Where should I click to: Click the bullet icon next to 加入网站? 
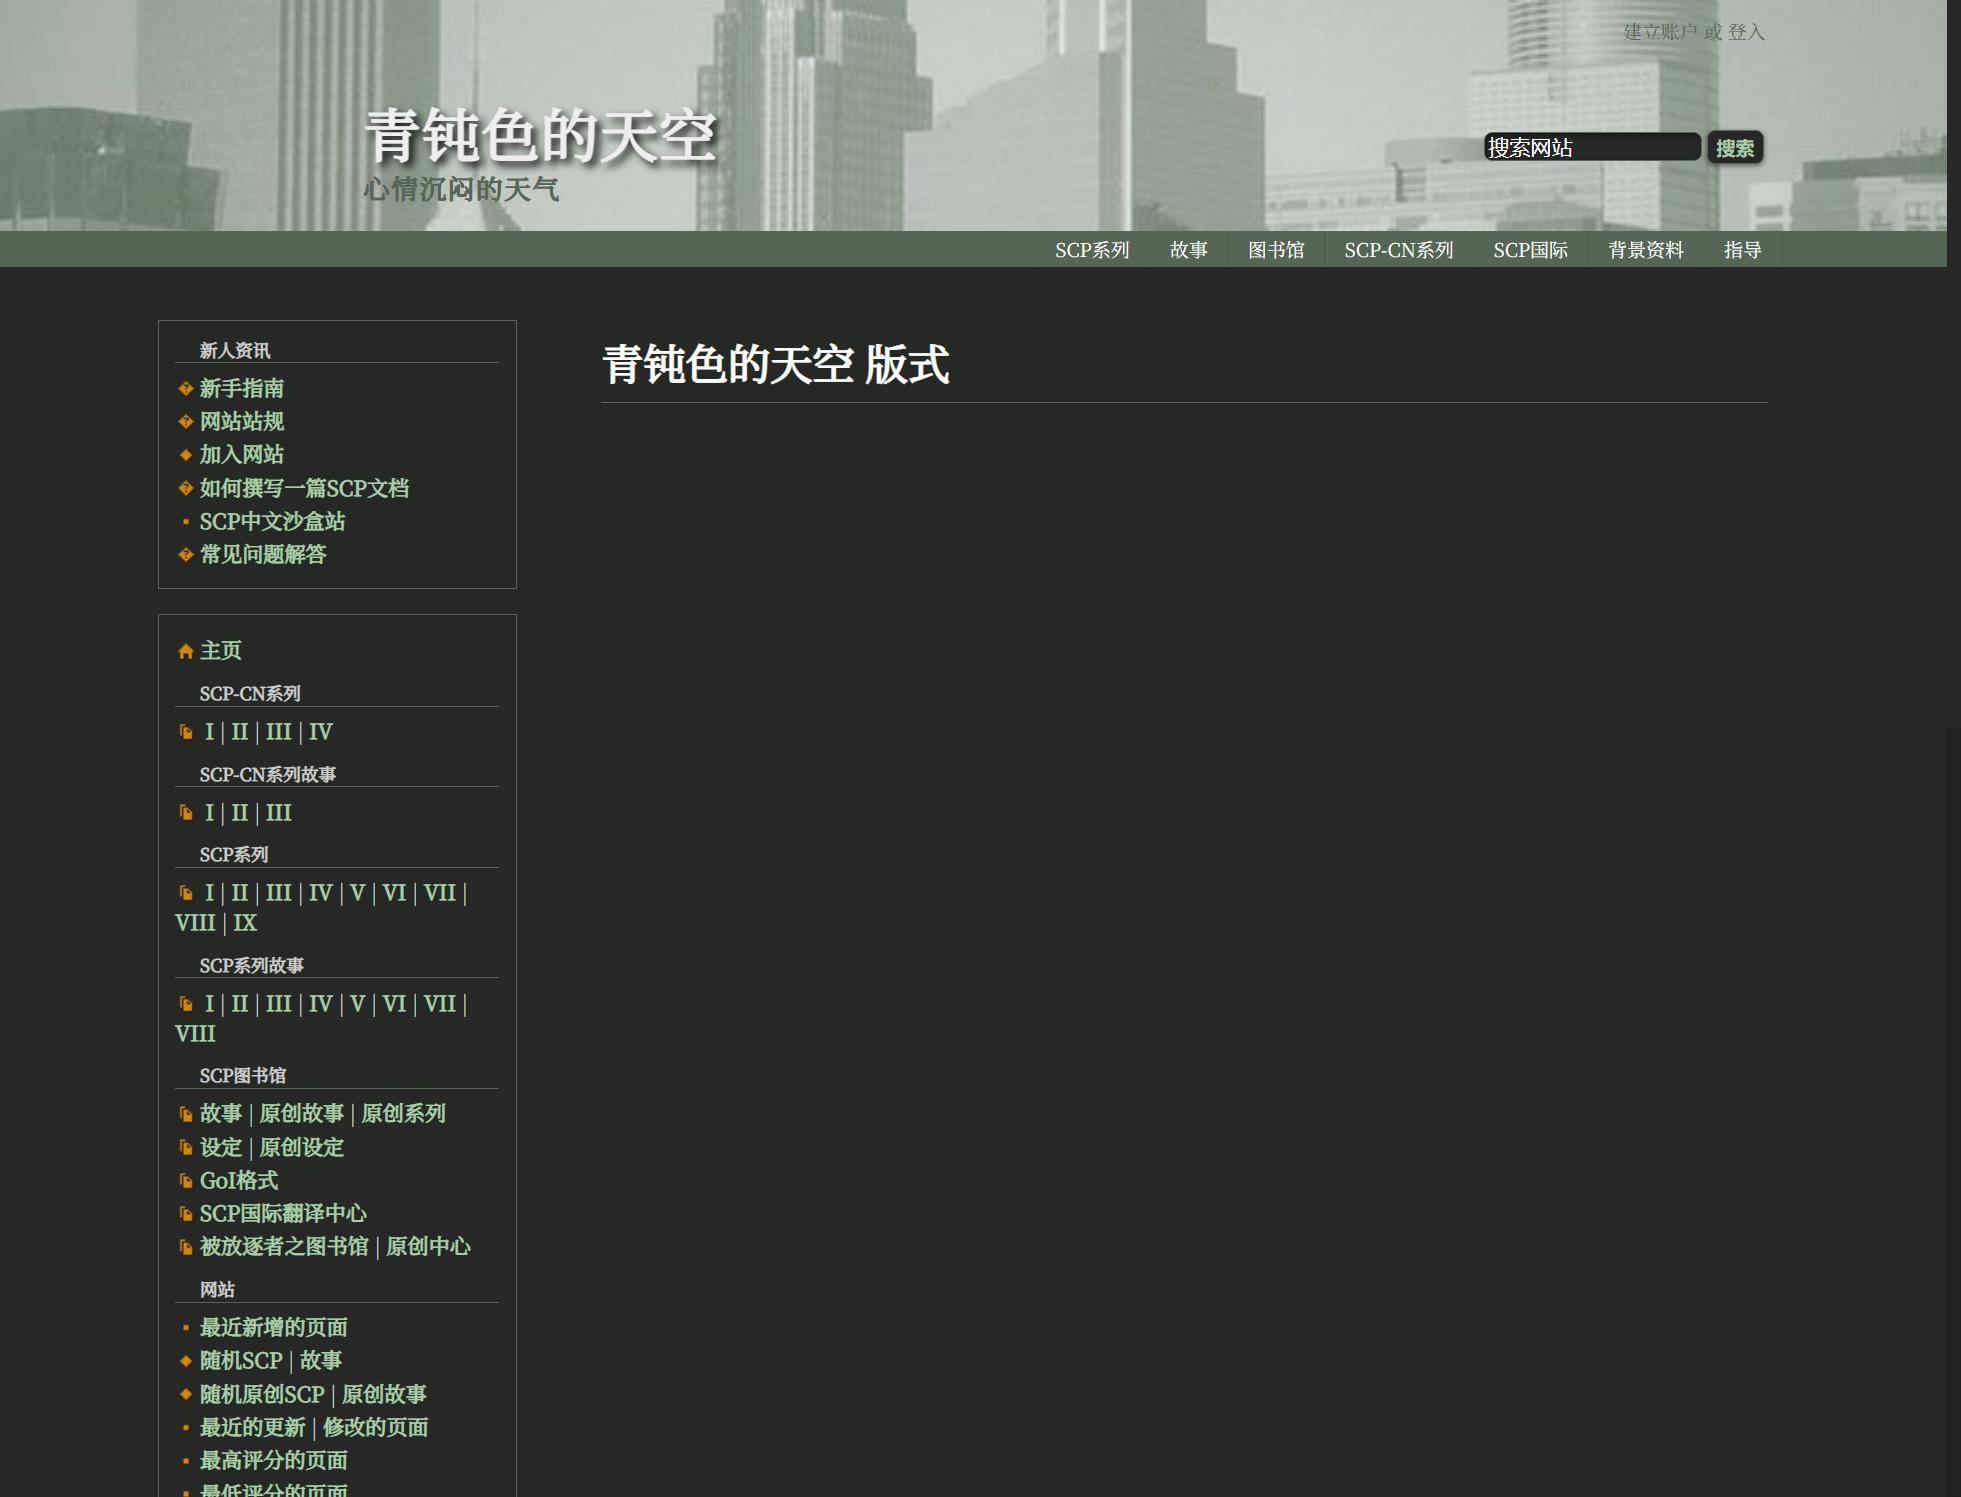click(185, 455)
